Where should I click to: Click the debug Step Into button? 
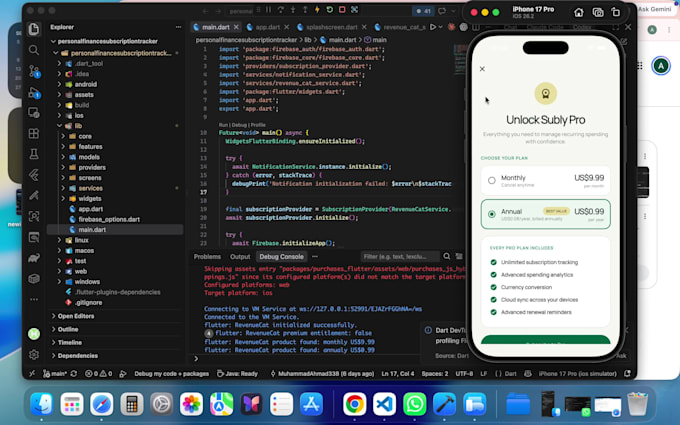(293, 10)
